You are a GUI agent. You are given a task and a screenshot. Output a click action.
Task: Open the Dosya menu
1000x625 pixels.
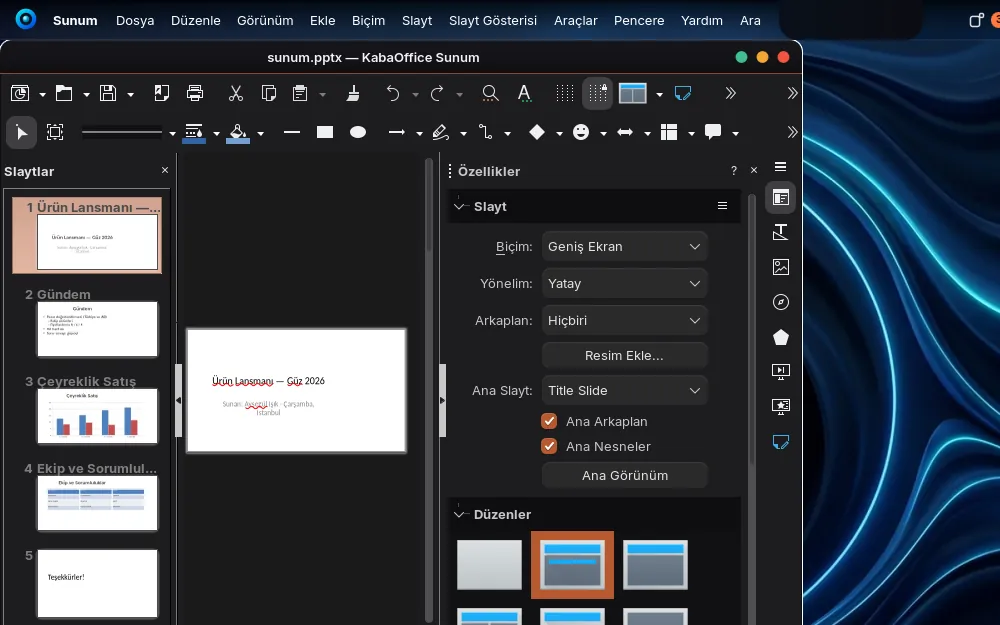click(135, 20)
